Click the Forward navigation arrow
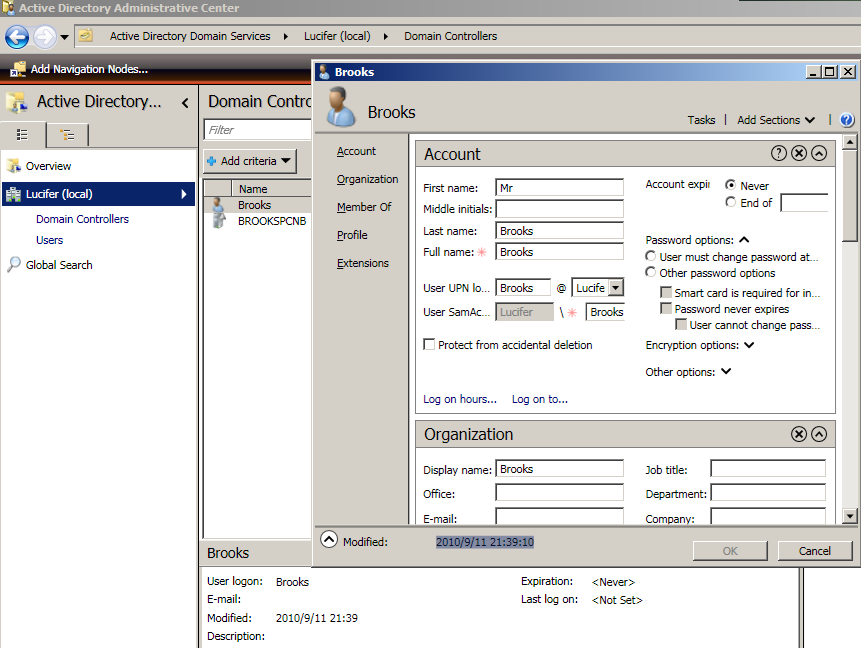 click(x=44, y=37)
